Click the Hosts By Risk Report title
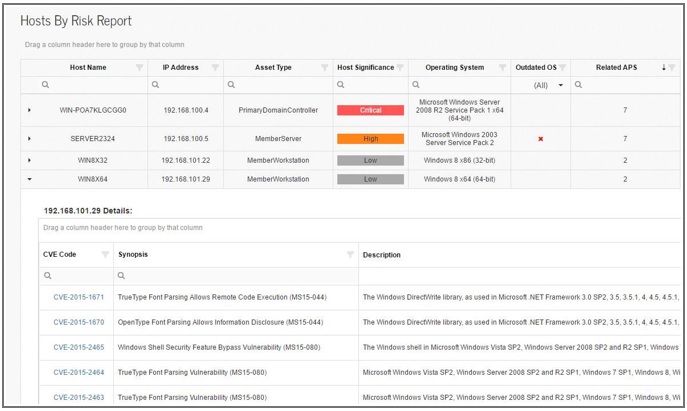 [x=76, y=21]
